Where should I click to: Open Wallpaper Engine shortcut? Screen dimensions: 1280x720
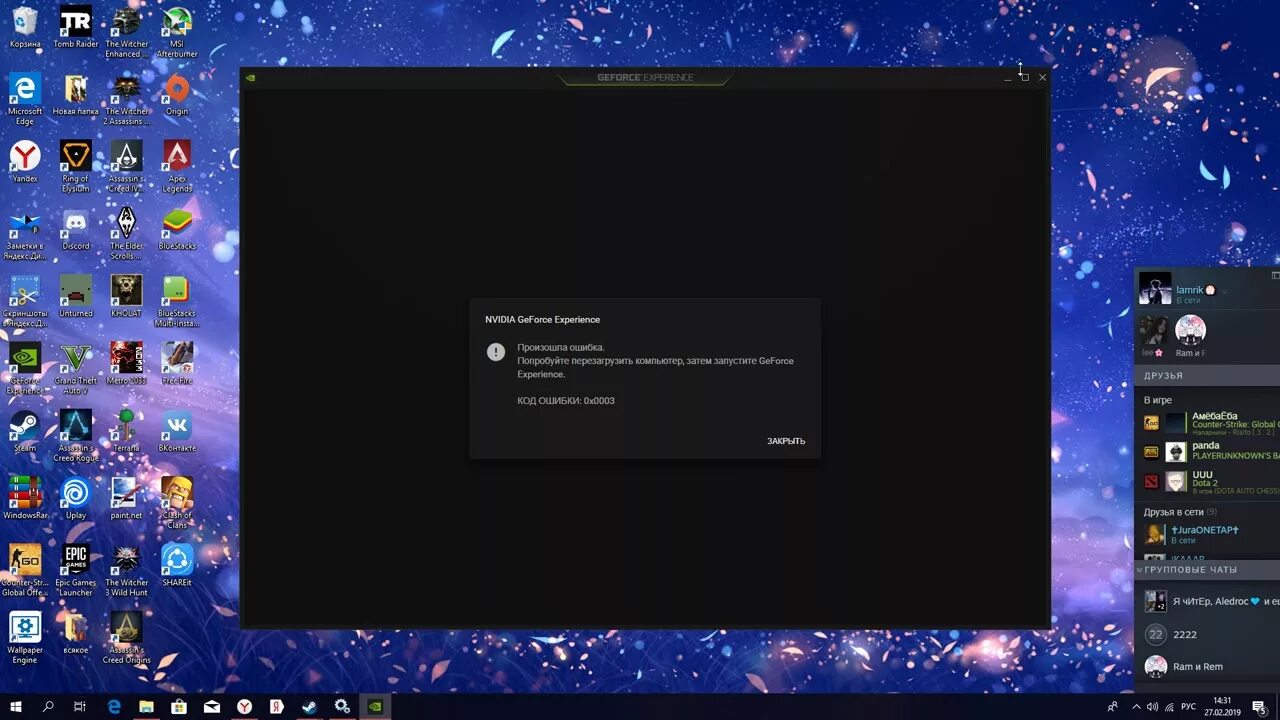click(x=25, y=637)
